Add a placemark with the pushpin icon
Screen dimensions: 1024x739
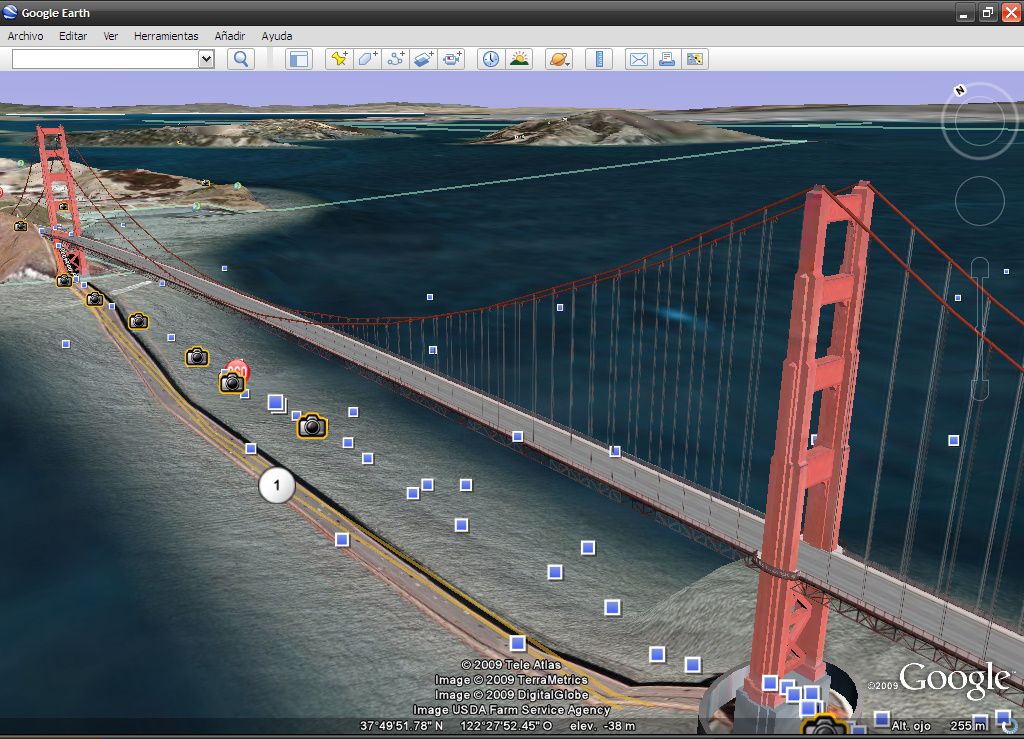(339, 59)
